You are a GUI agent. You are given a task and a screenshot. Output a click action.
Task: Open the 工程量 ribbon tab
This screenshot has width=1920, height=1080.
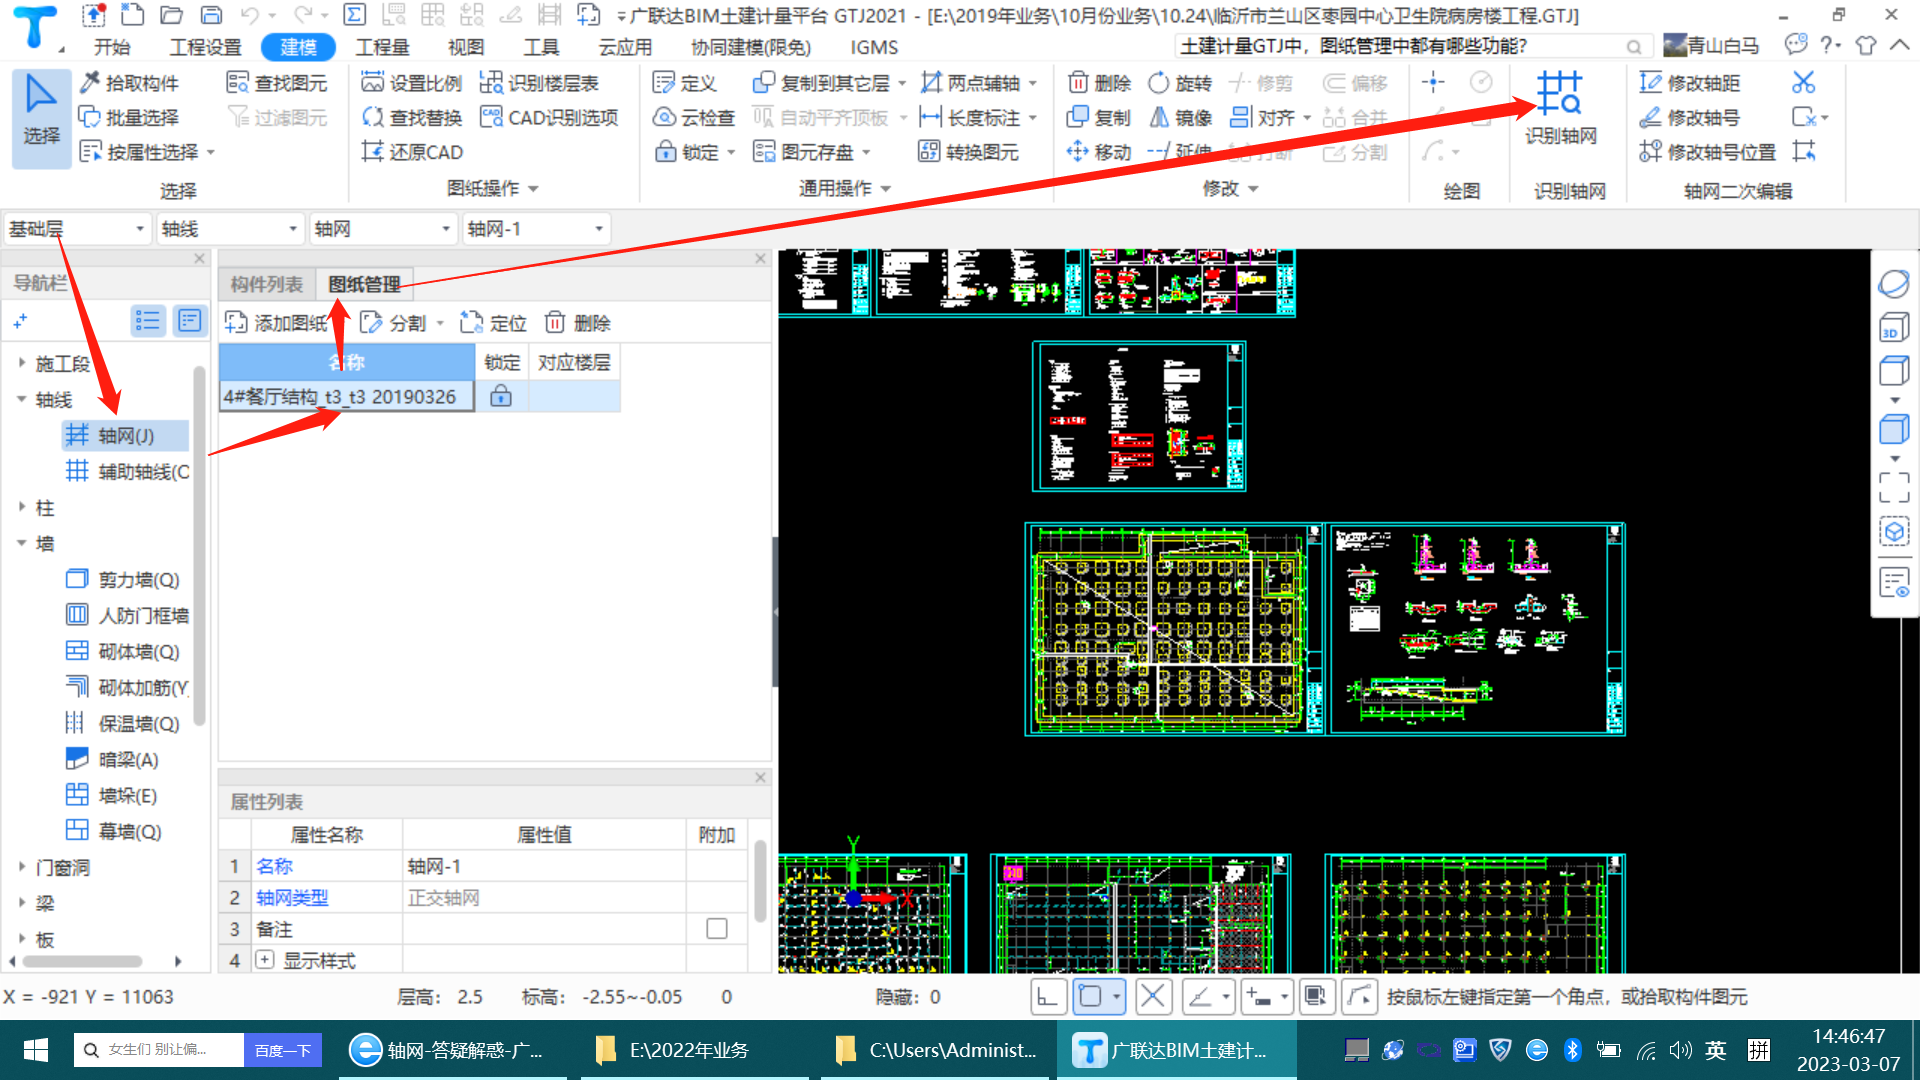pyautogui.click(x=382, y=47)
